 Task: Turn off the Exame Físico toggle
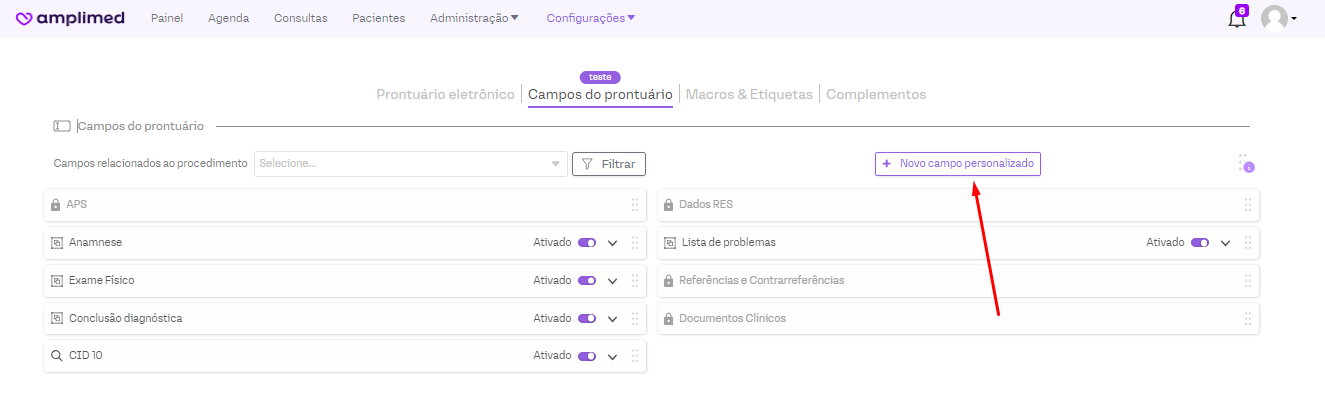point(587,281)
